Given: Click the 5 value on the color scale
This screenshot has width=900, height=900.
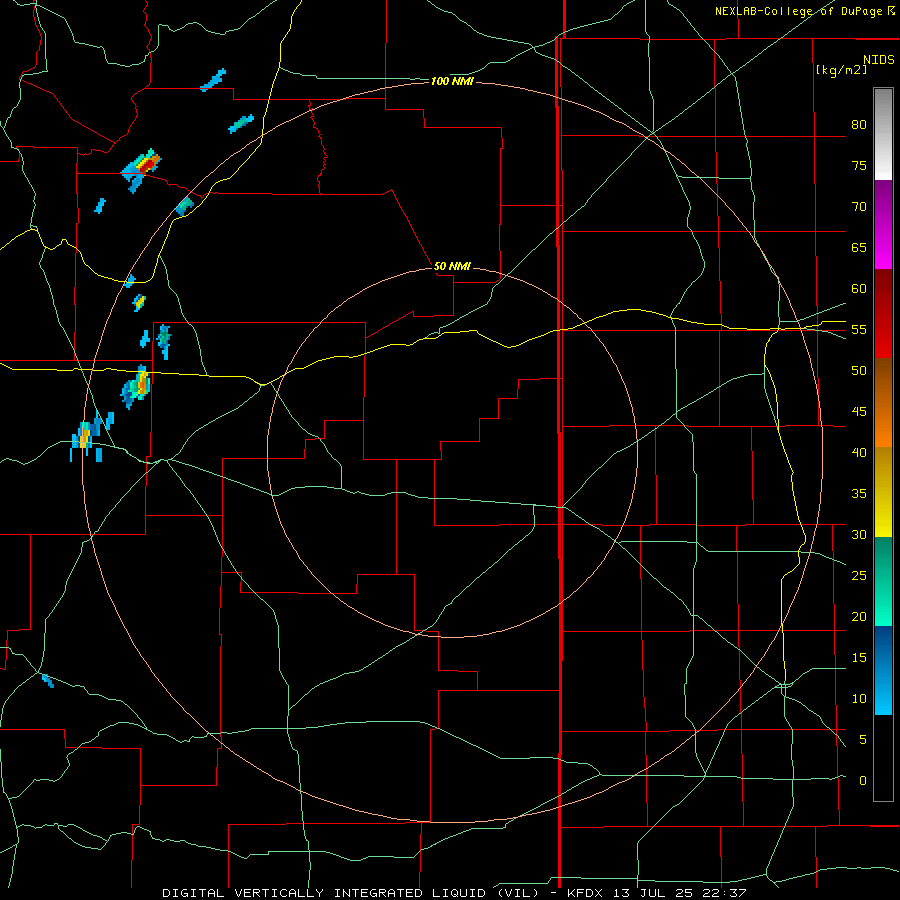Looking at the screenshot, I should click(863, 739).
